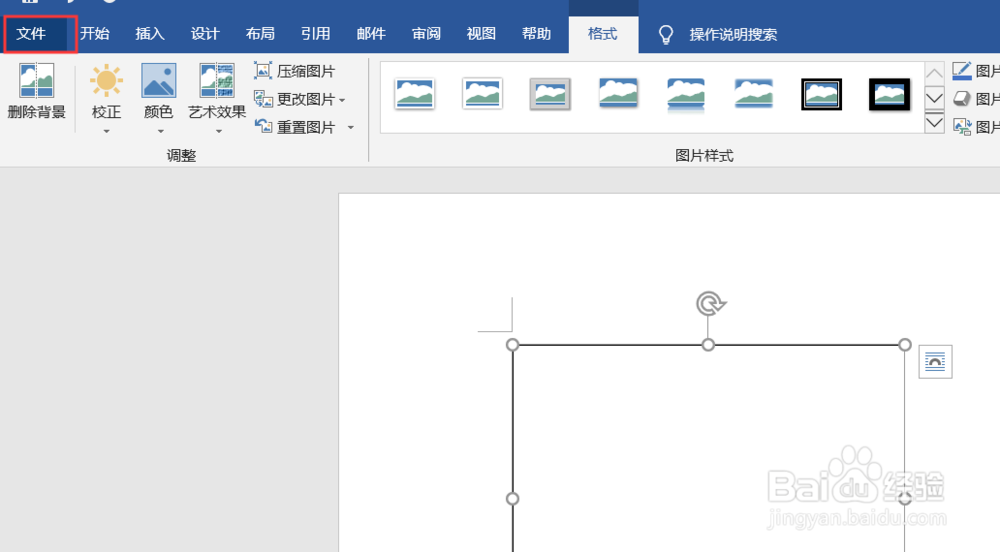Viewport: 1000px width, 552px height.
Task: Click the top-middle resize handle of picture
Action: click(708, 345)
